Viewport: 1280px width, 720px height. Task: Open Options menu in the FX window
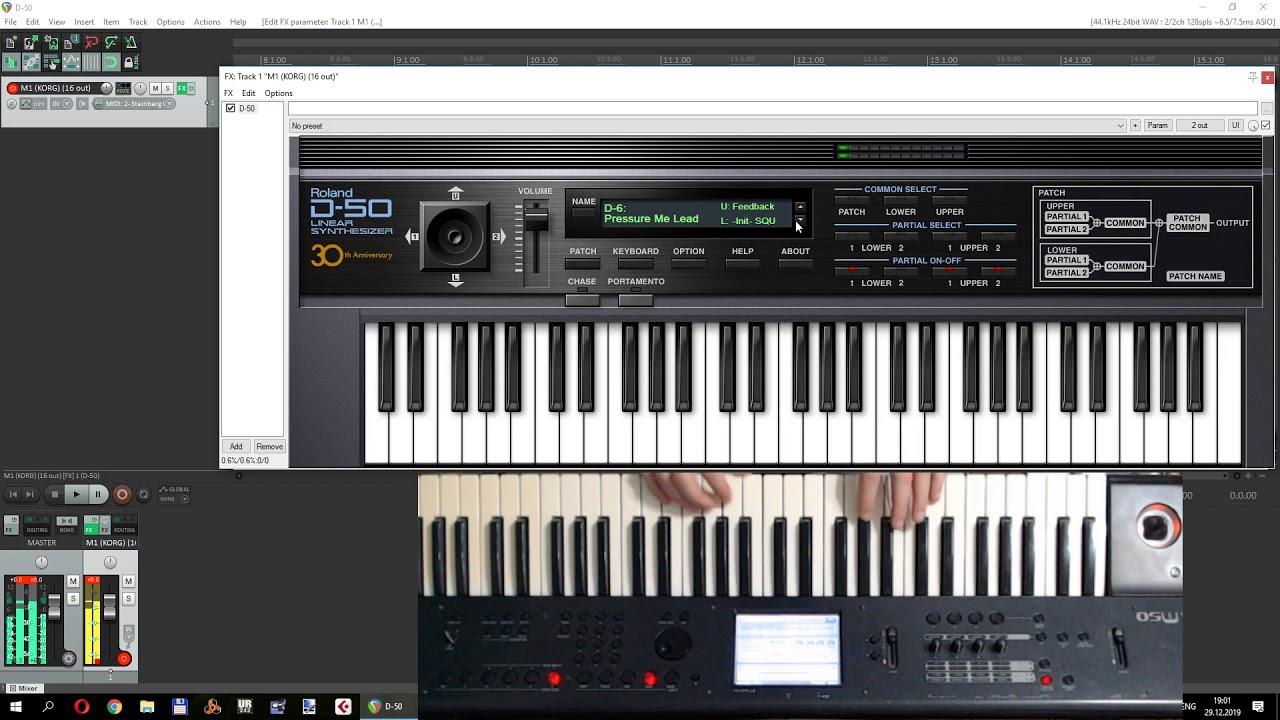pos(278,93)
